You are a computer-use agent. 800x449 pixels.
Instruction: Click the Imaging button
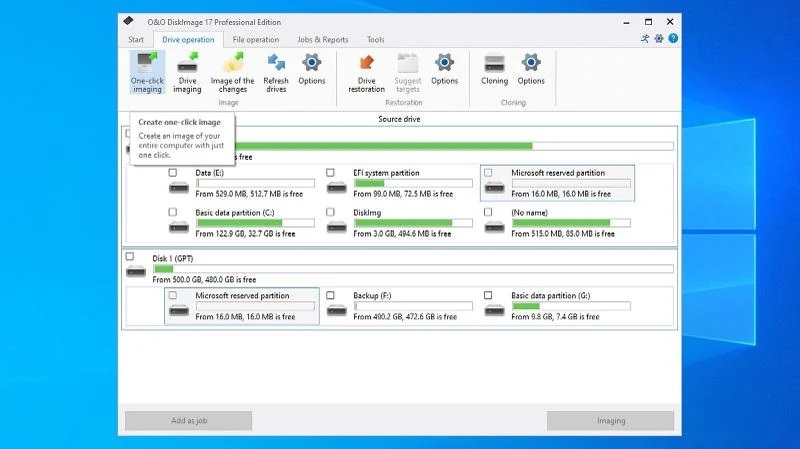coord(611,421)
